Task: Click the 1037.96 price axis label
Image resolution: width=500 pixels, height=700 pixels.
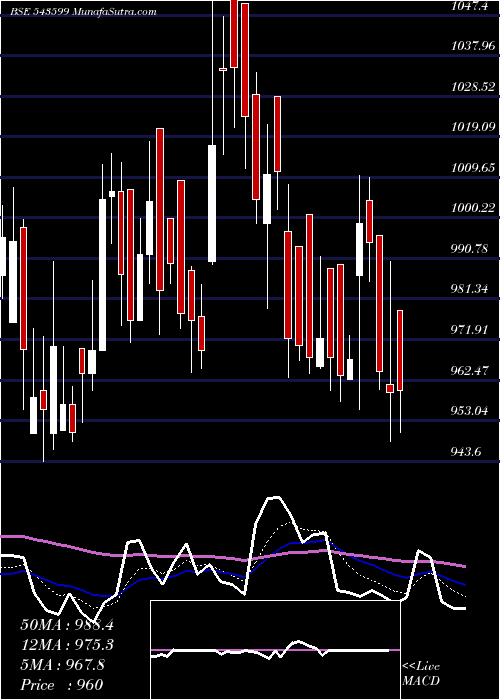Action: tap(472, 46)
